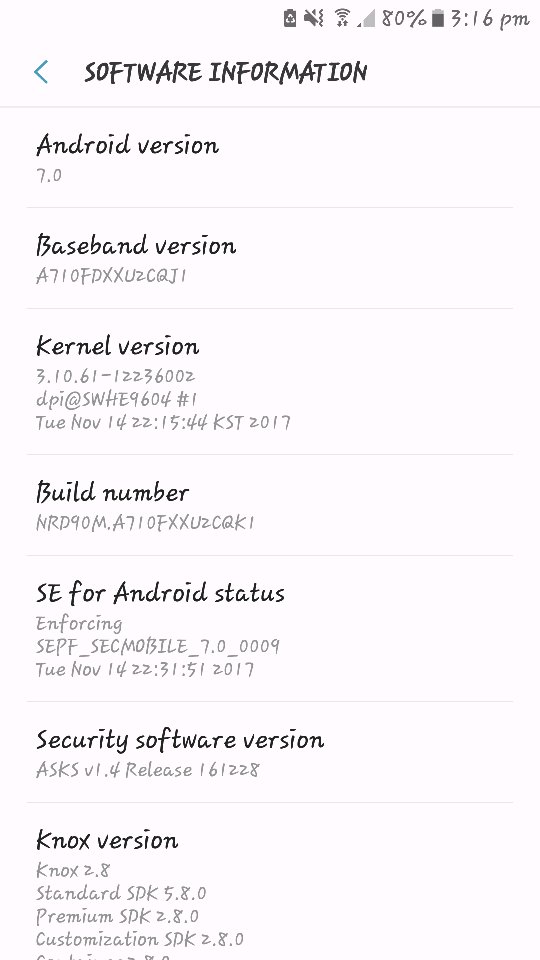Screen dimensions: 540x960
Task: Tap the NRD90M build number value
Action: point(145,522)
